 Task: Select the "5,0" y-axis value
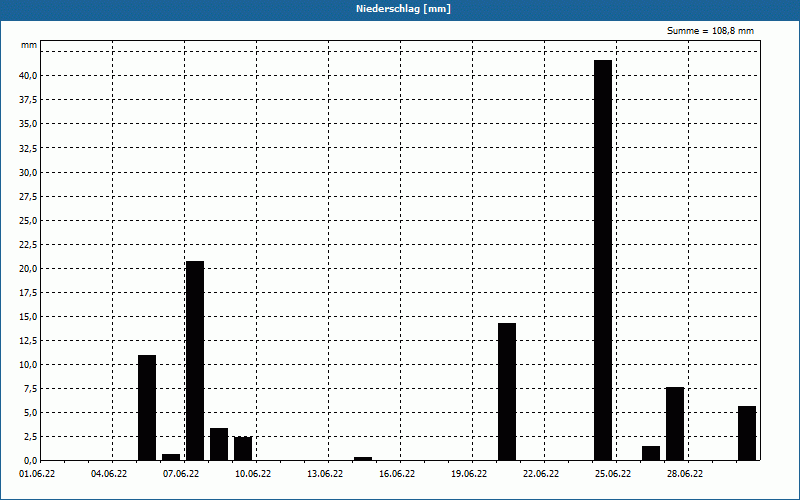click(30, 412)
